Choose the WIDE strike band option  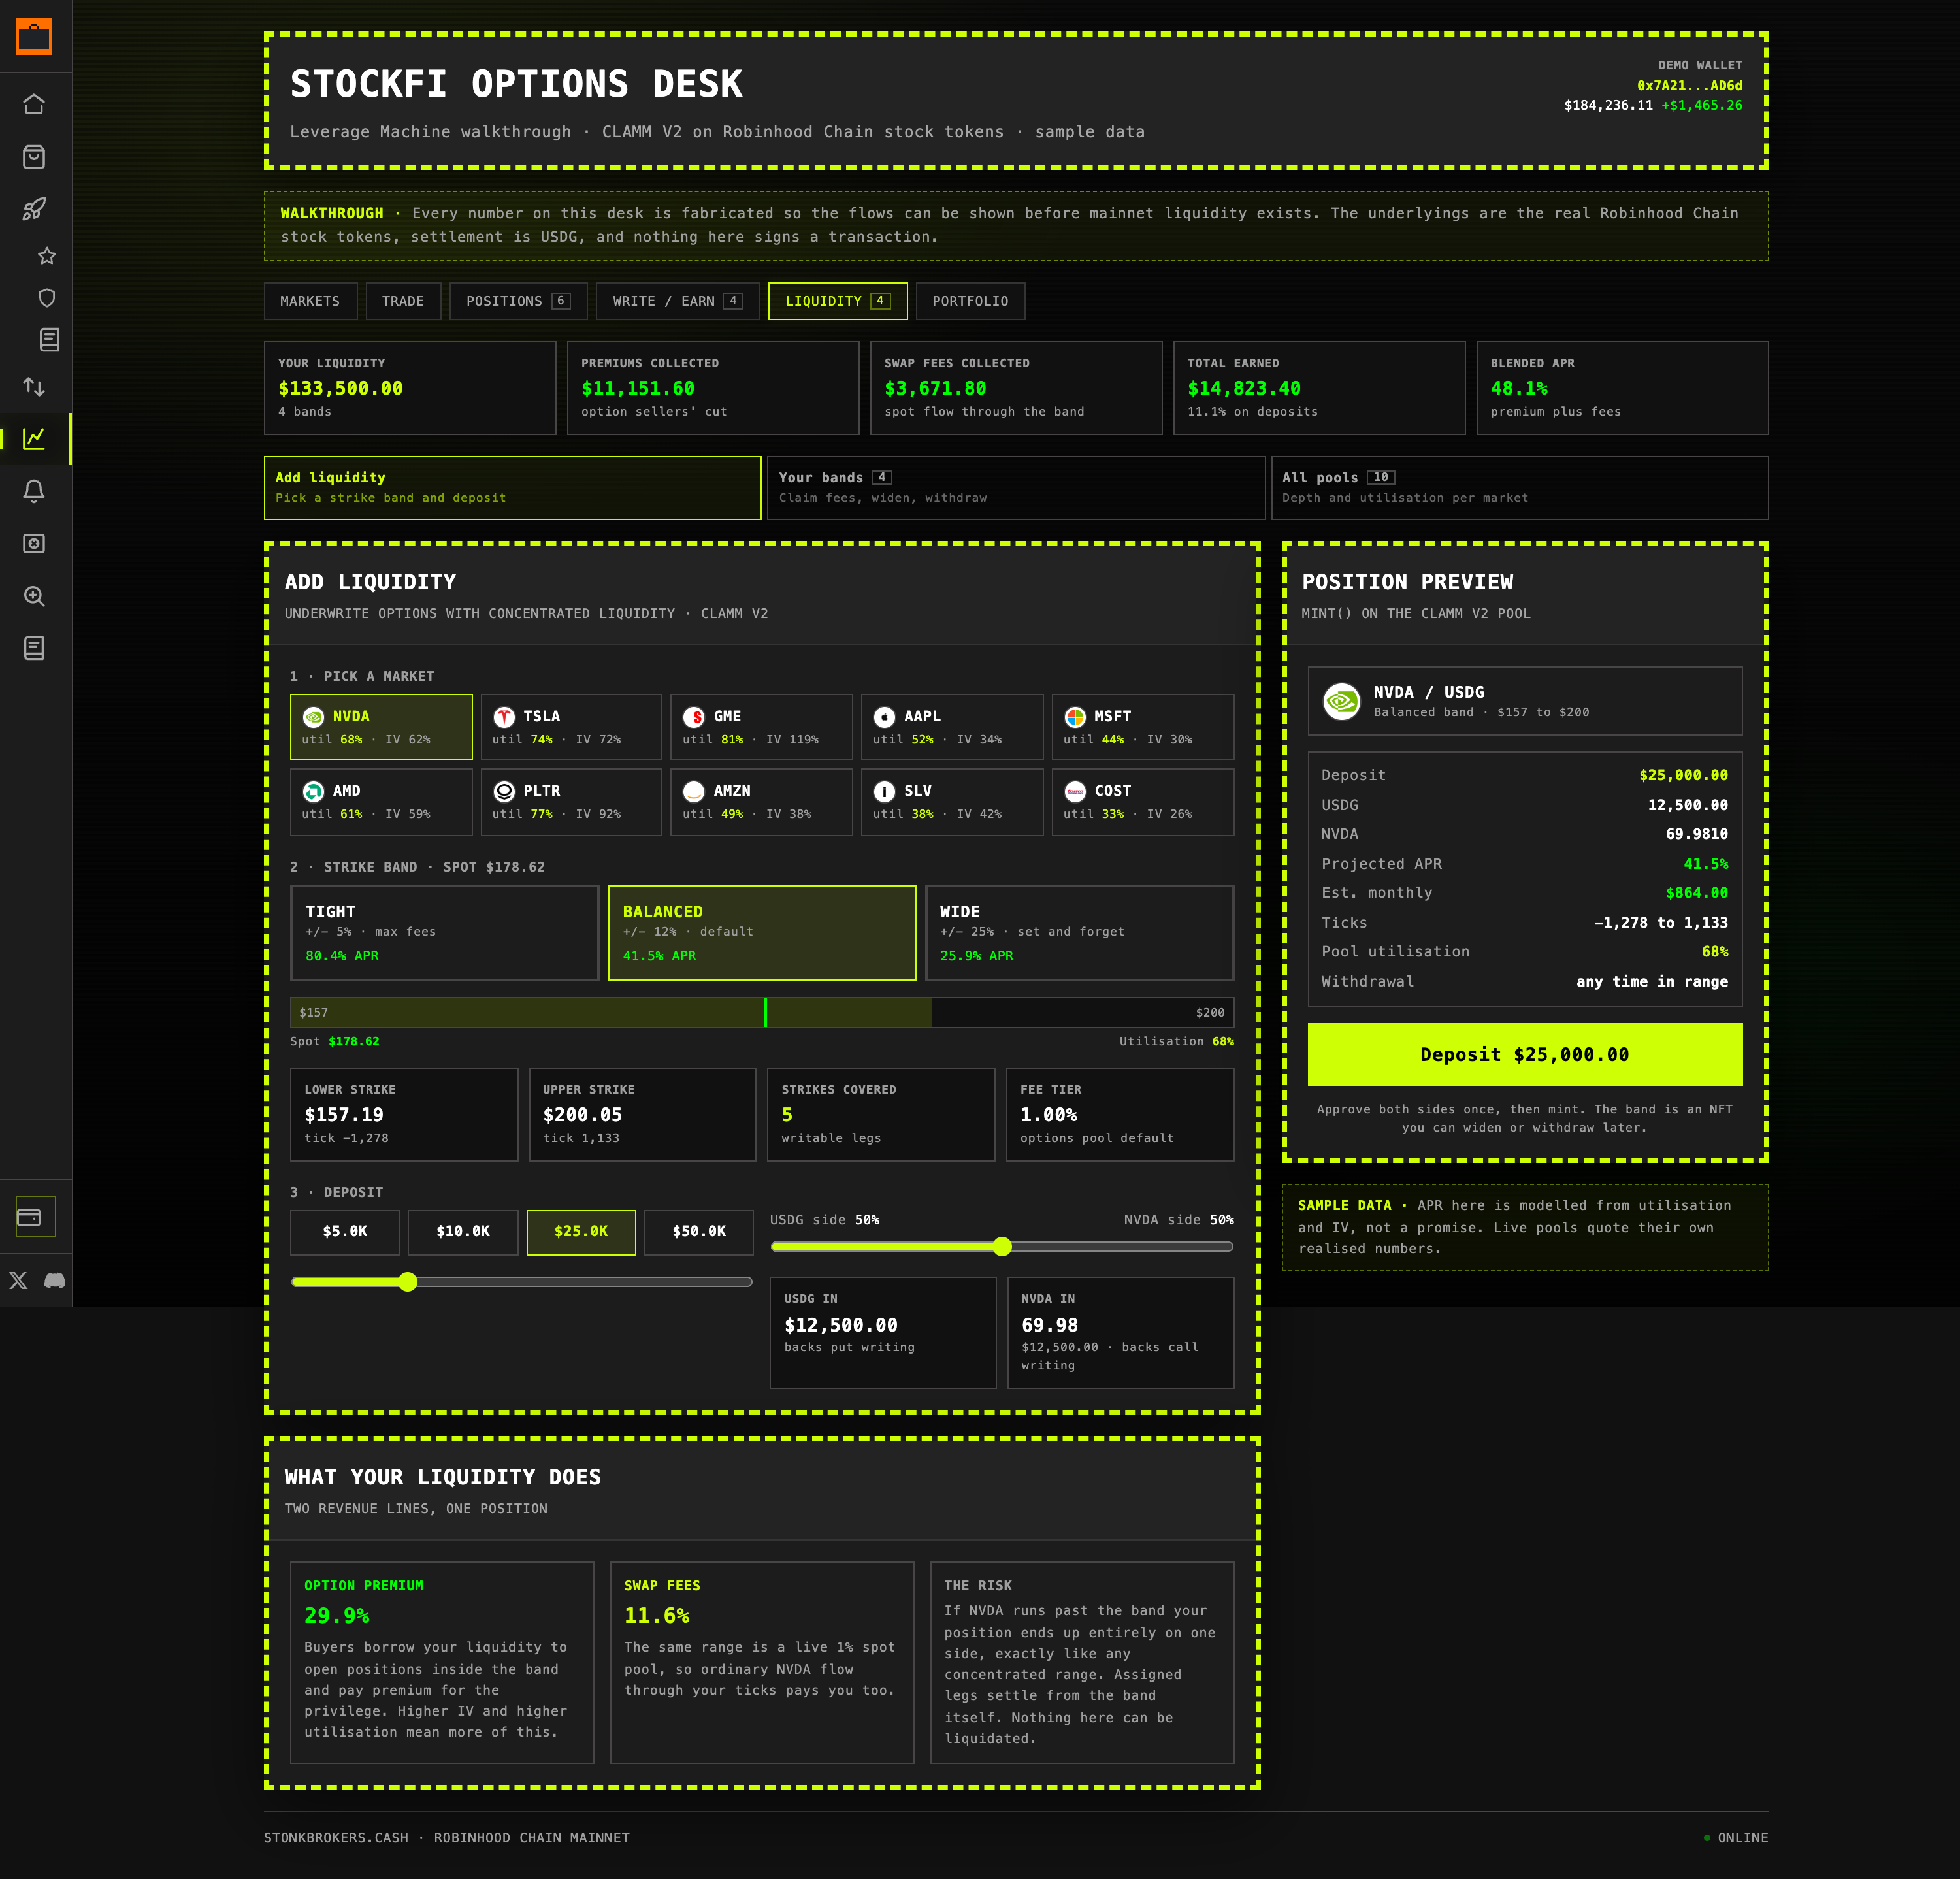[1079, 933]
